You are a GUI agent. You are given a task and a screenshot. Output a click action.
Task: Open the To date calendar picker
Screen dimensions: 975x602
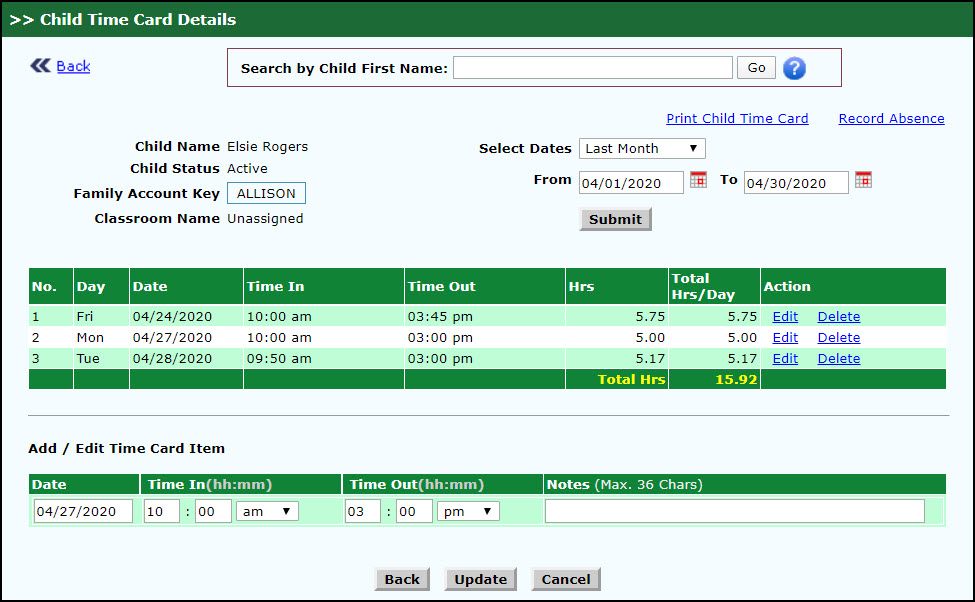[863, 180]
